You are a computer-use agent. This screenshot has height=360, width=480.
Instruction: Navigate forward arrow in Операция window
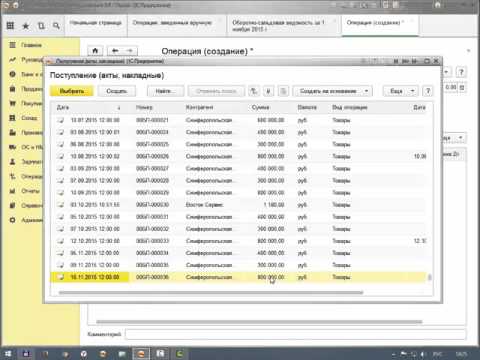pyautogui.click(x=130, y=51)
